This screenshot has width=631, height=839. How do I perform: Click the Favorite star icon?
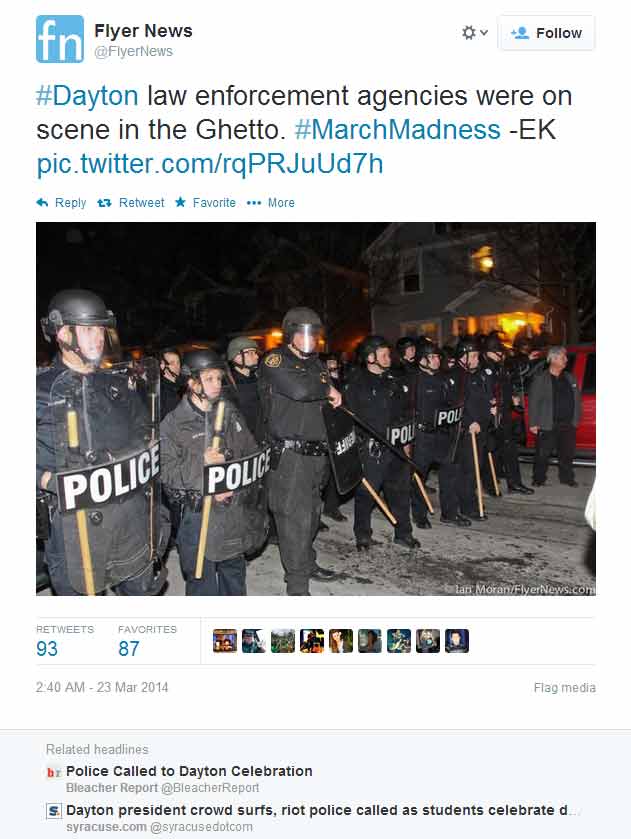tap(180, 202)
